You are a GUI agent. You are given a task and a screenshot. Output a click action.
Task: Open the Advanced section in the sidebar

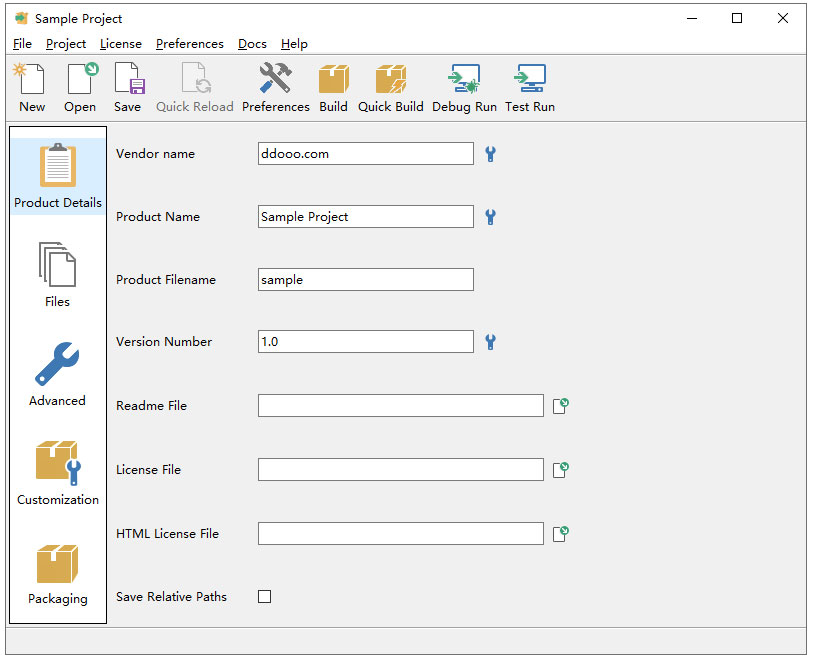tap(58, 374)
